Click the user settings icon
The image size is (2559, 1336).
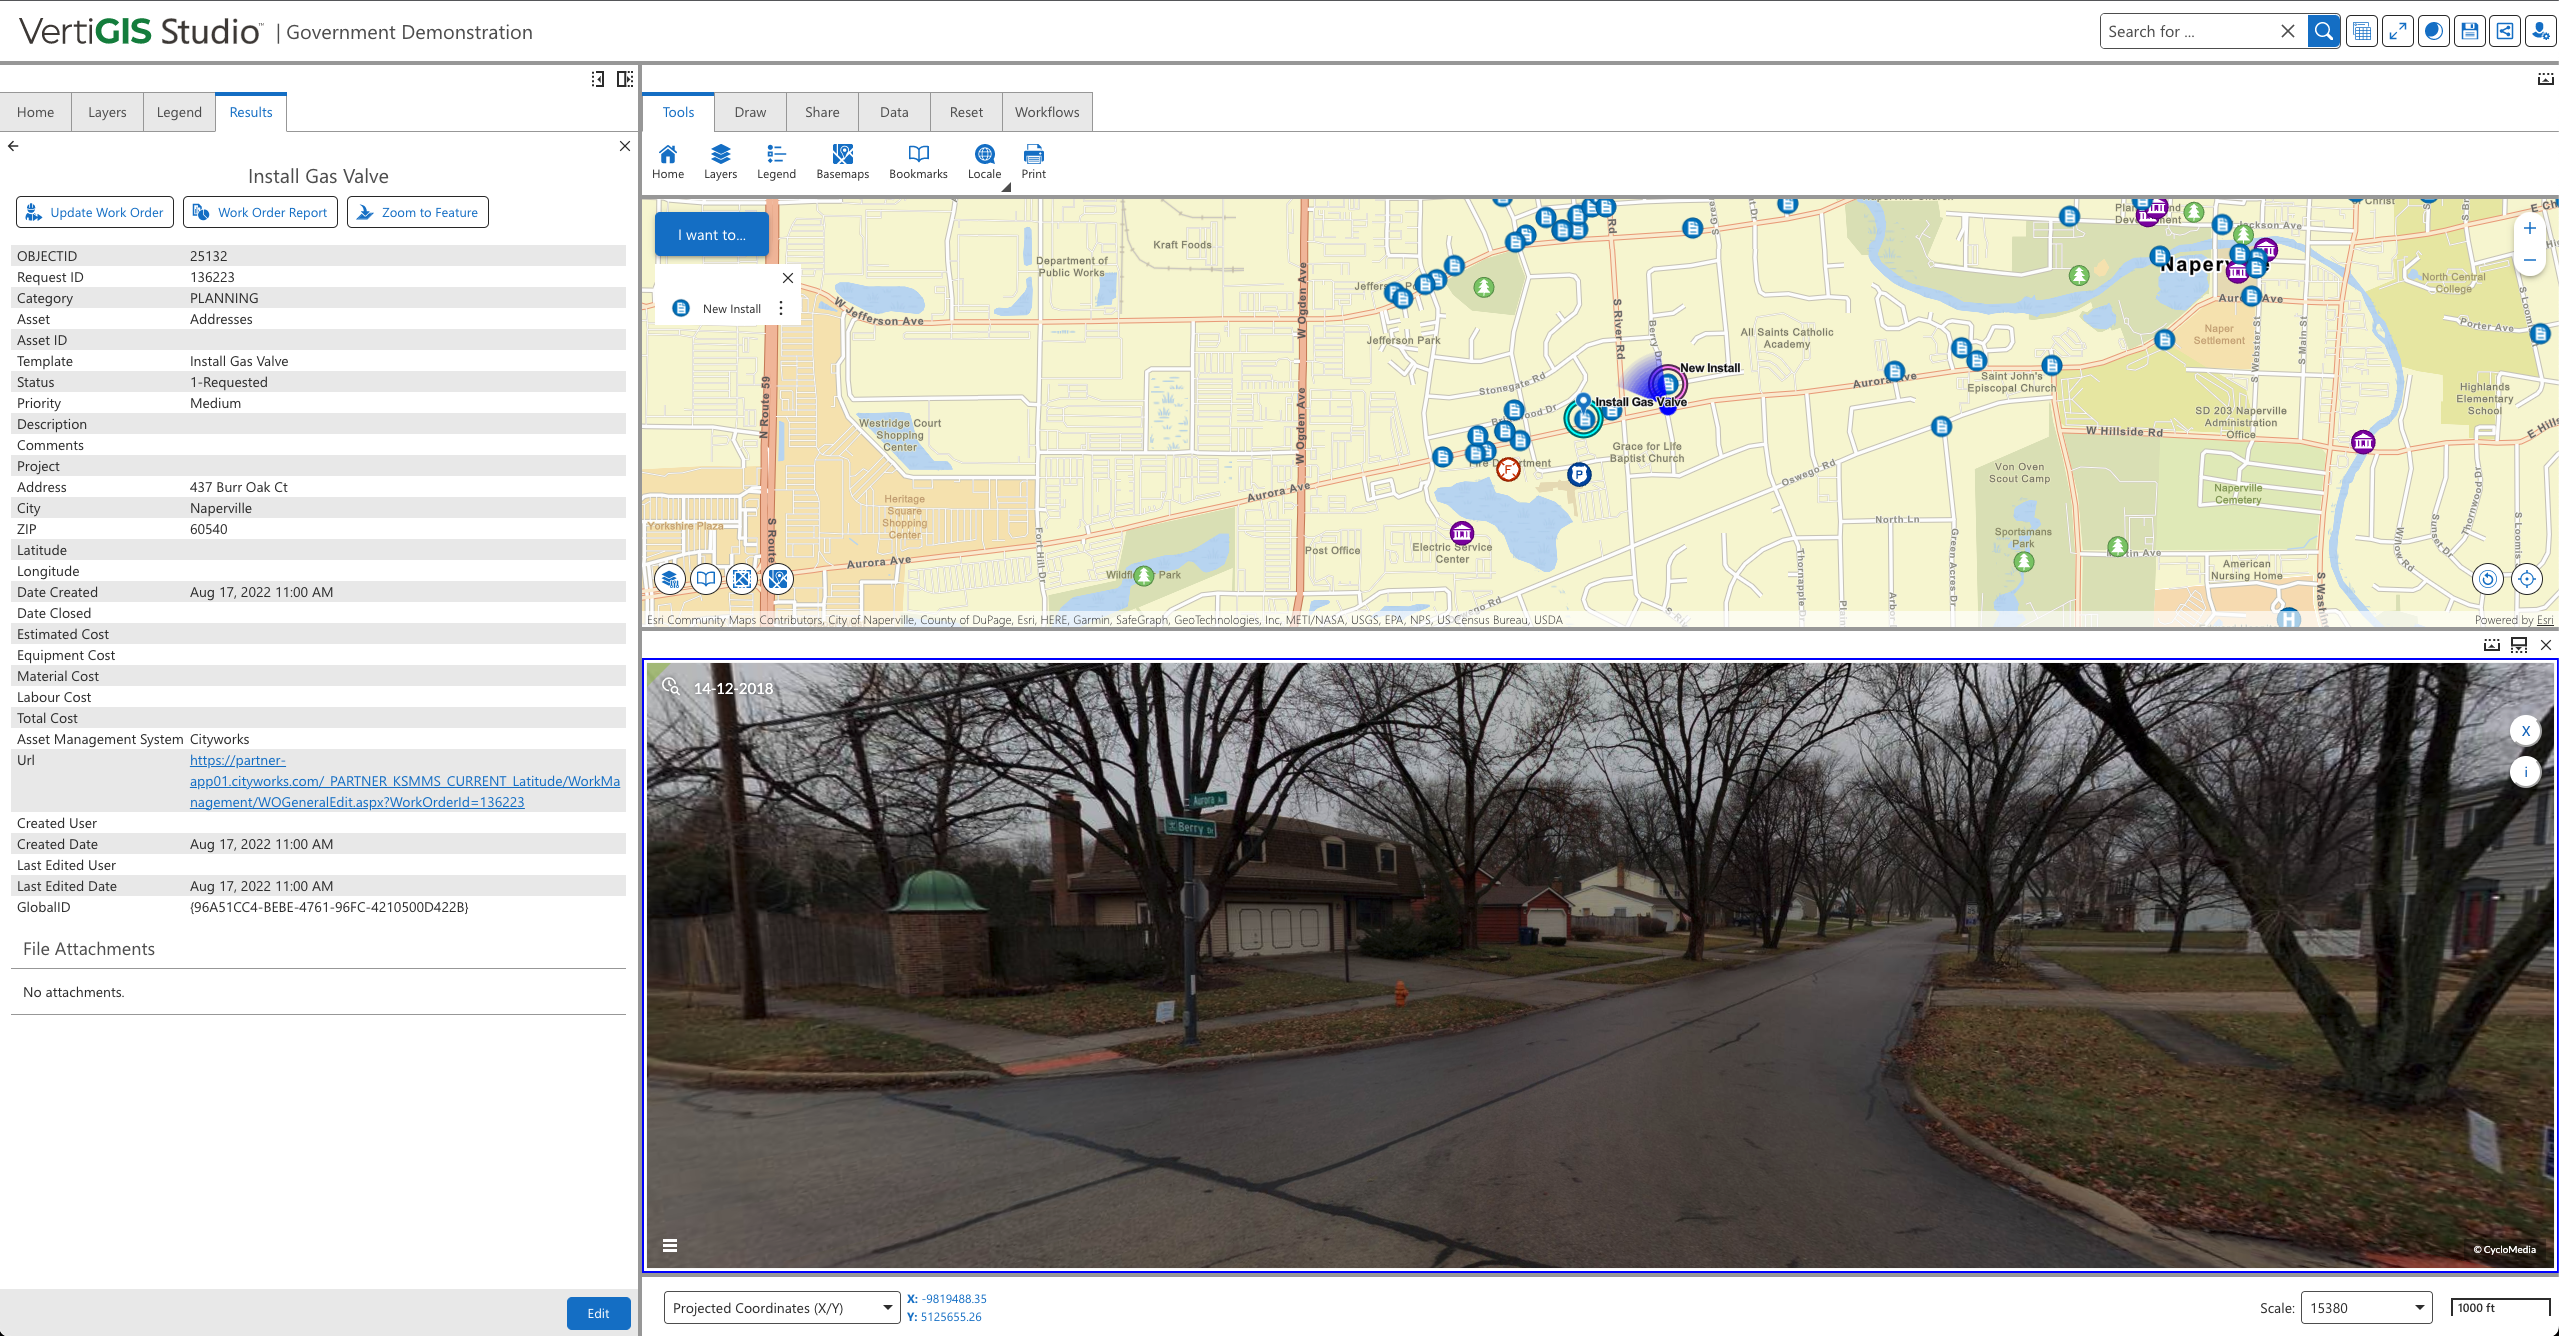coord(2540,31)
